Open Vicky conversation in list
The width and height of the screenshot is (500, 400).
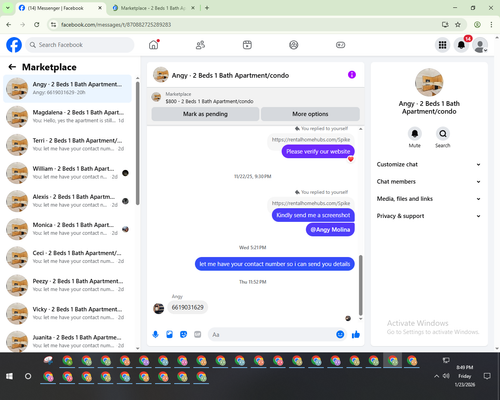pyautogui.click(x=68, y=313)
